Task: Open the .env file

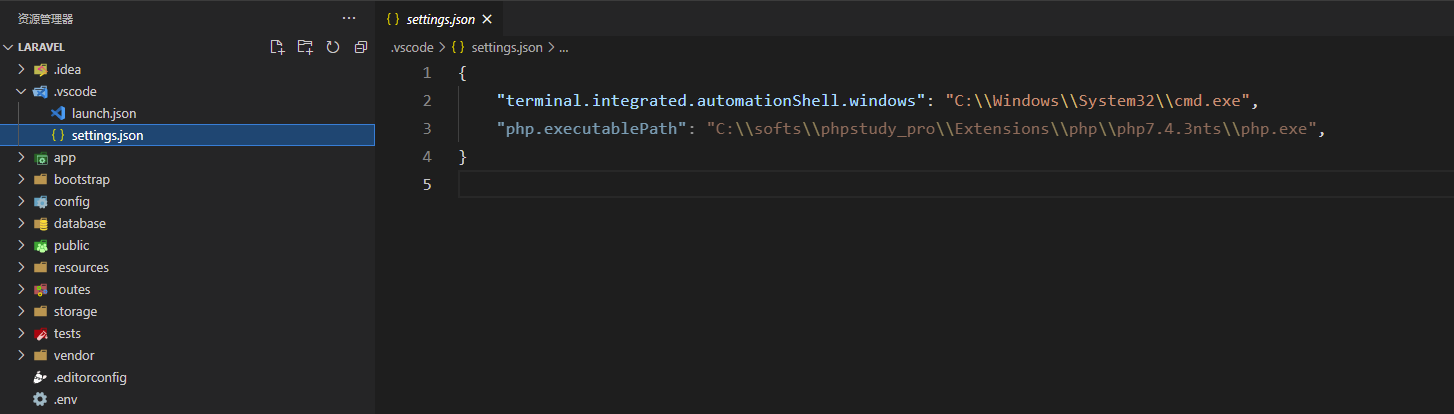Action: (x=187, y=399)
